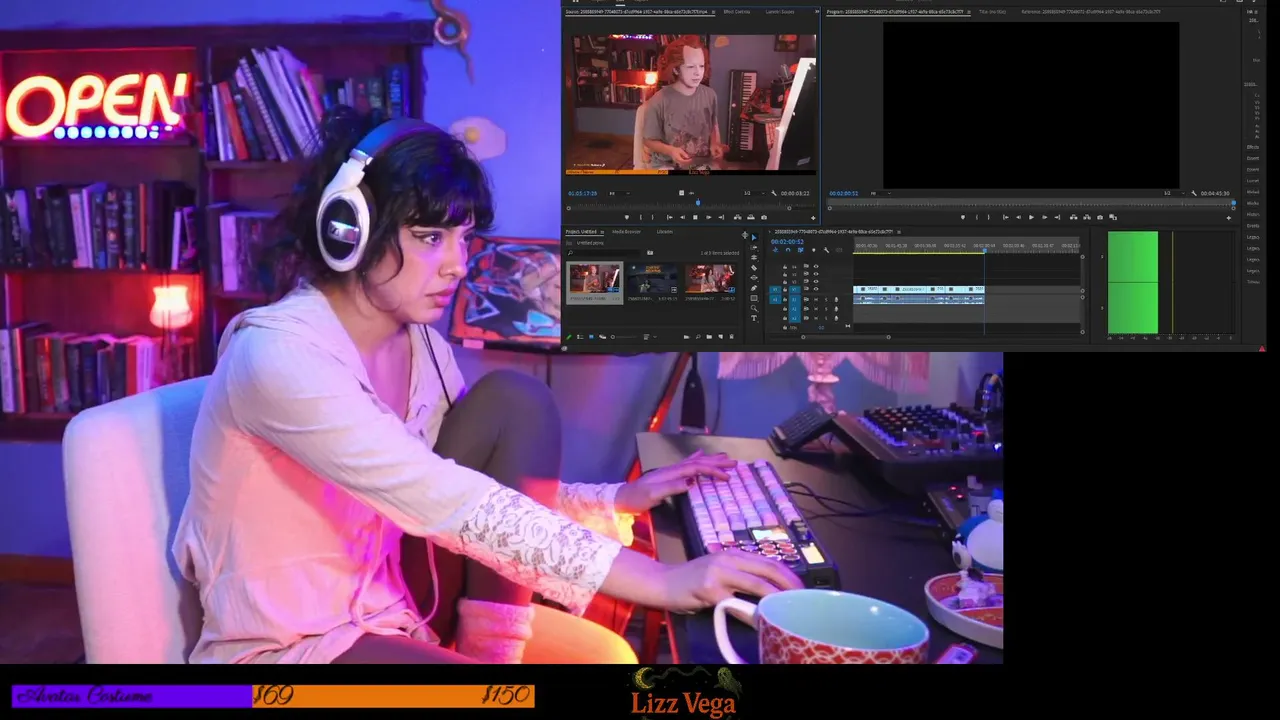Open the Effects panel in the right sidebar
This screenshot has width=1280, height=720.
pyautogui.click(x=1253, y=147)
